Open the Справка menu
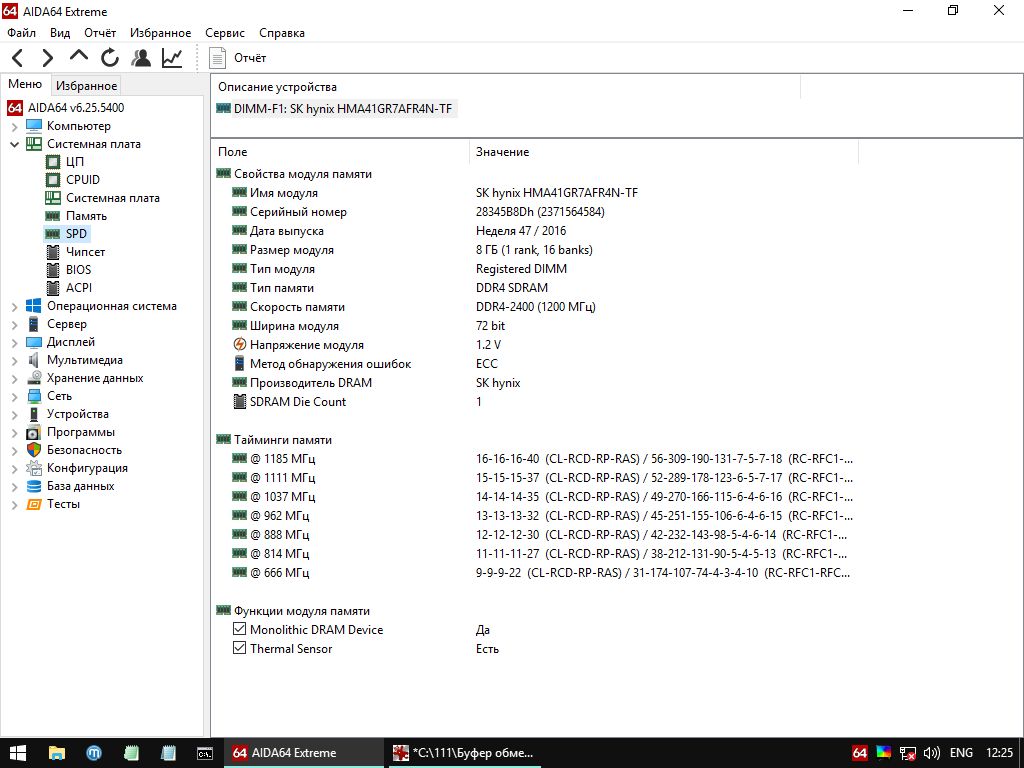Screen dimensions: 1024x768 (x=282, y=33)
